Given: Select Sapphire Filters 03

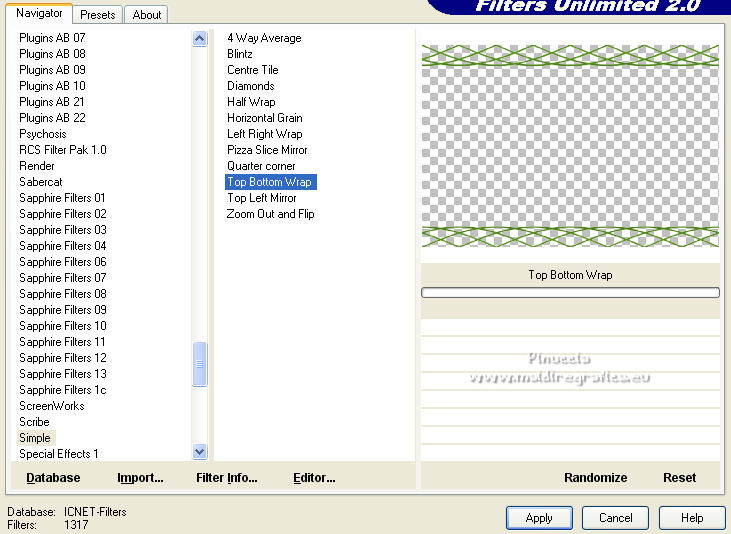Looking at the screenshot, I should coord(62,230).
